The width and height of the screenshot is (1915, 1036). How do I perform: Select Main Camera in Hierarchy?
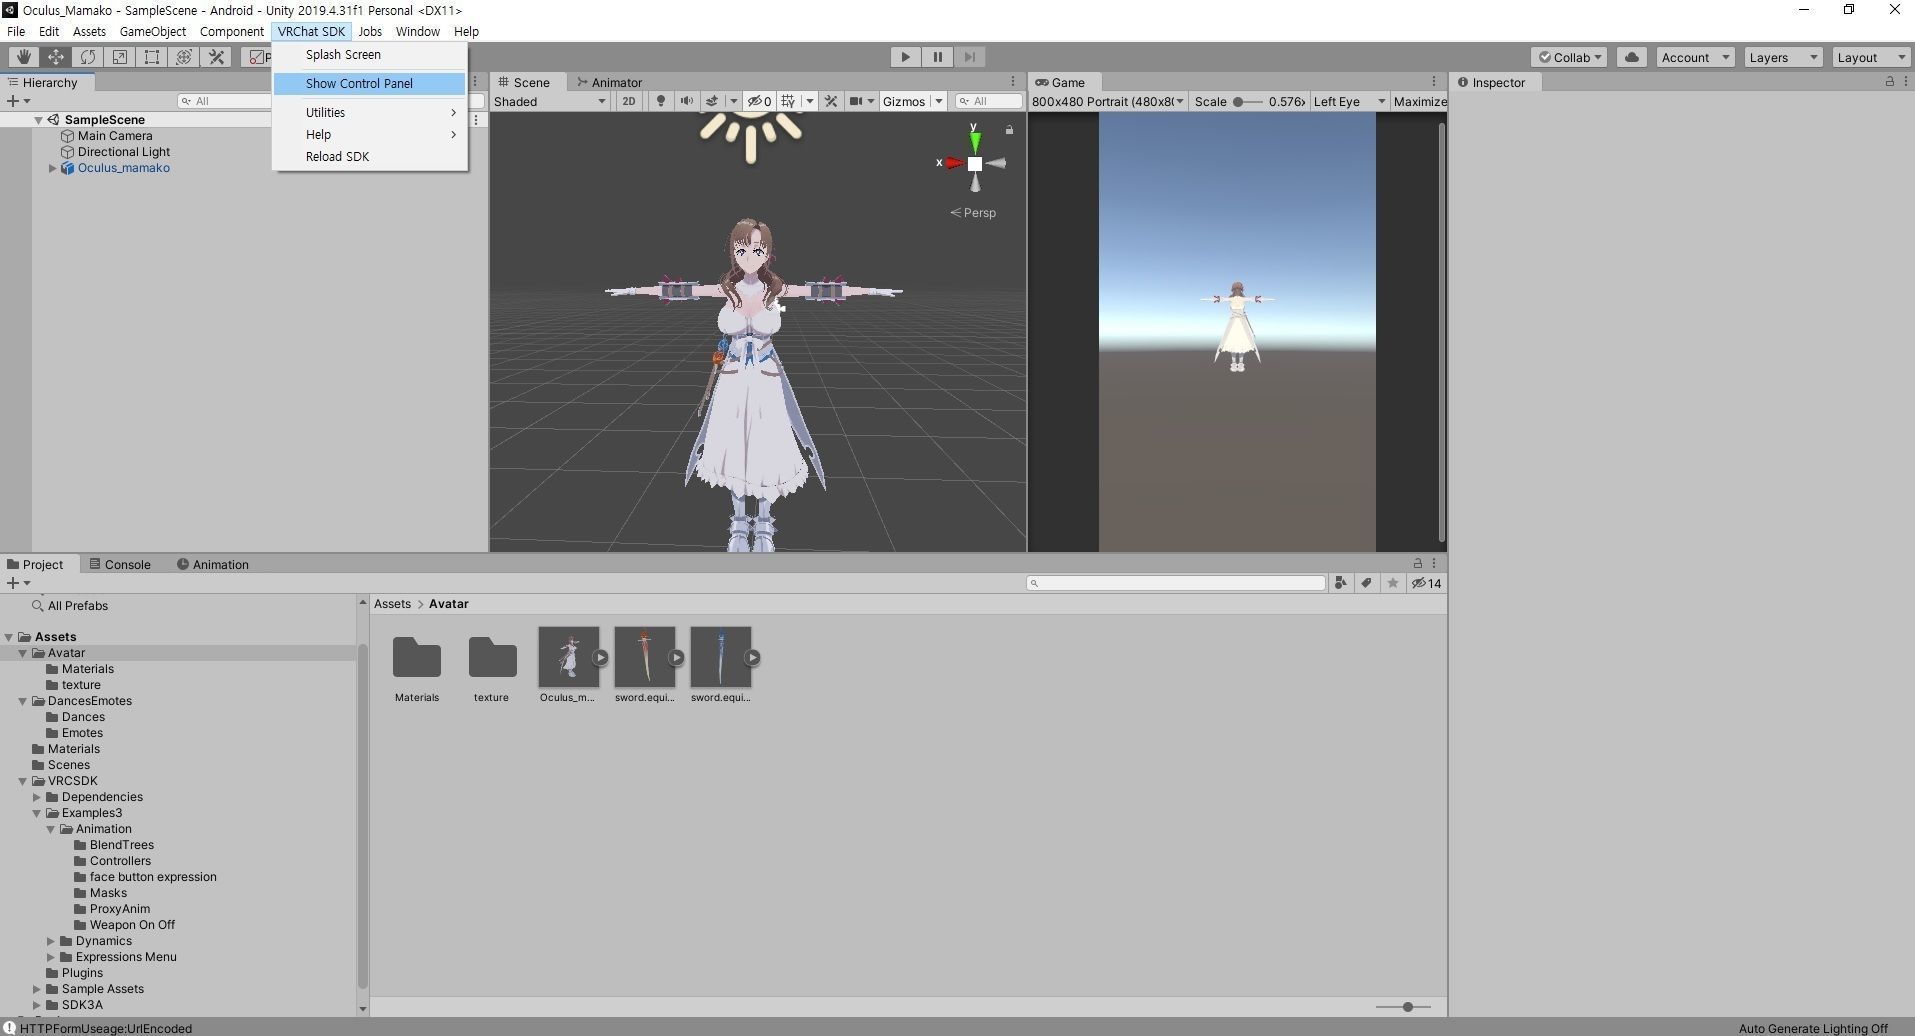click(x=115, y=136)
